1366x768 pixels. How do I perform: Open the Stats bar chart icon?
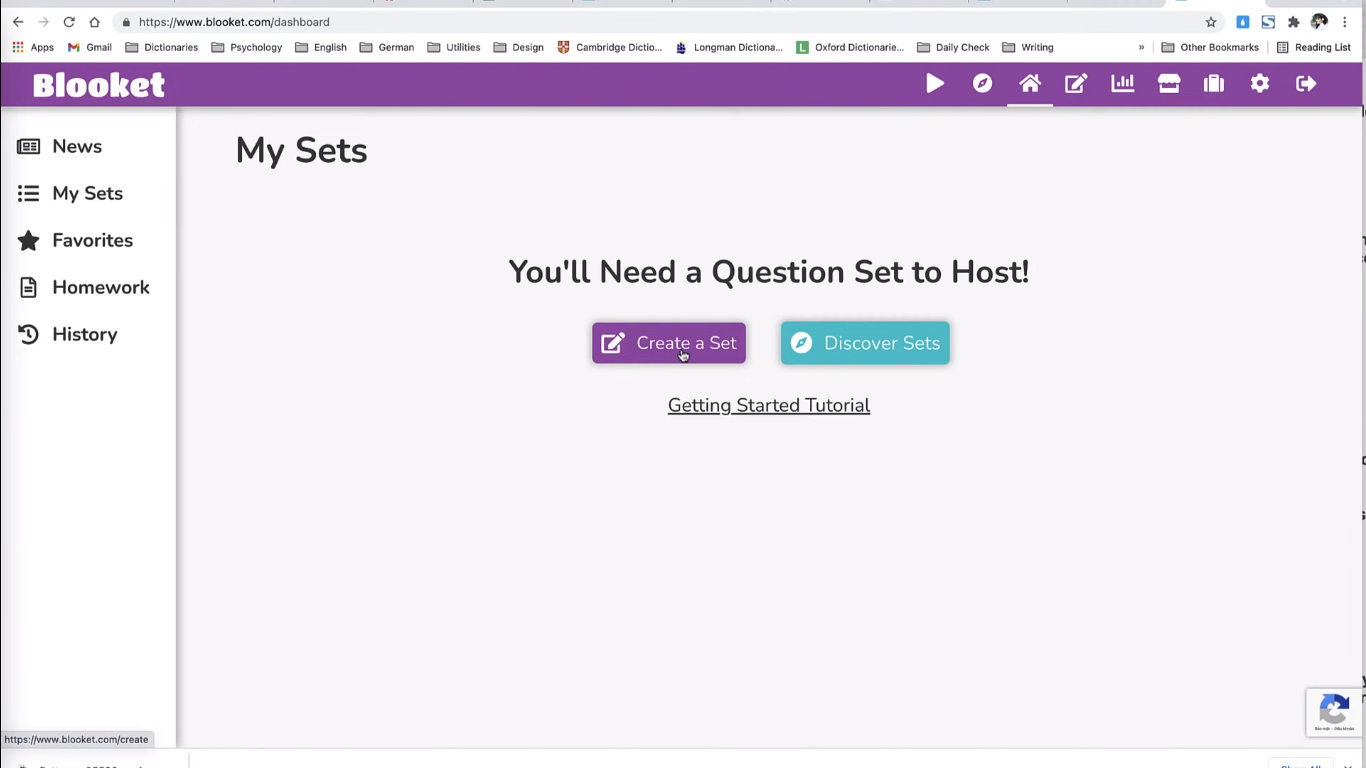click(x=1123, y=84)
